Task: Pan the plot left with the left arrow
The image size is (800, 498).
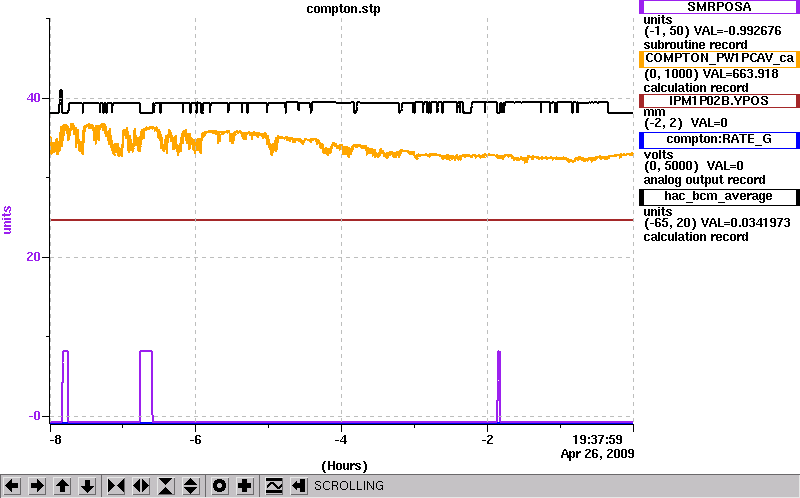Action: 12,486
